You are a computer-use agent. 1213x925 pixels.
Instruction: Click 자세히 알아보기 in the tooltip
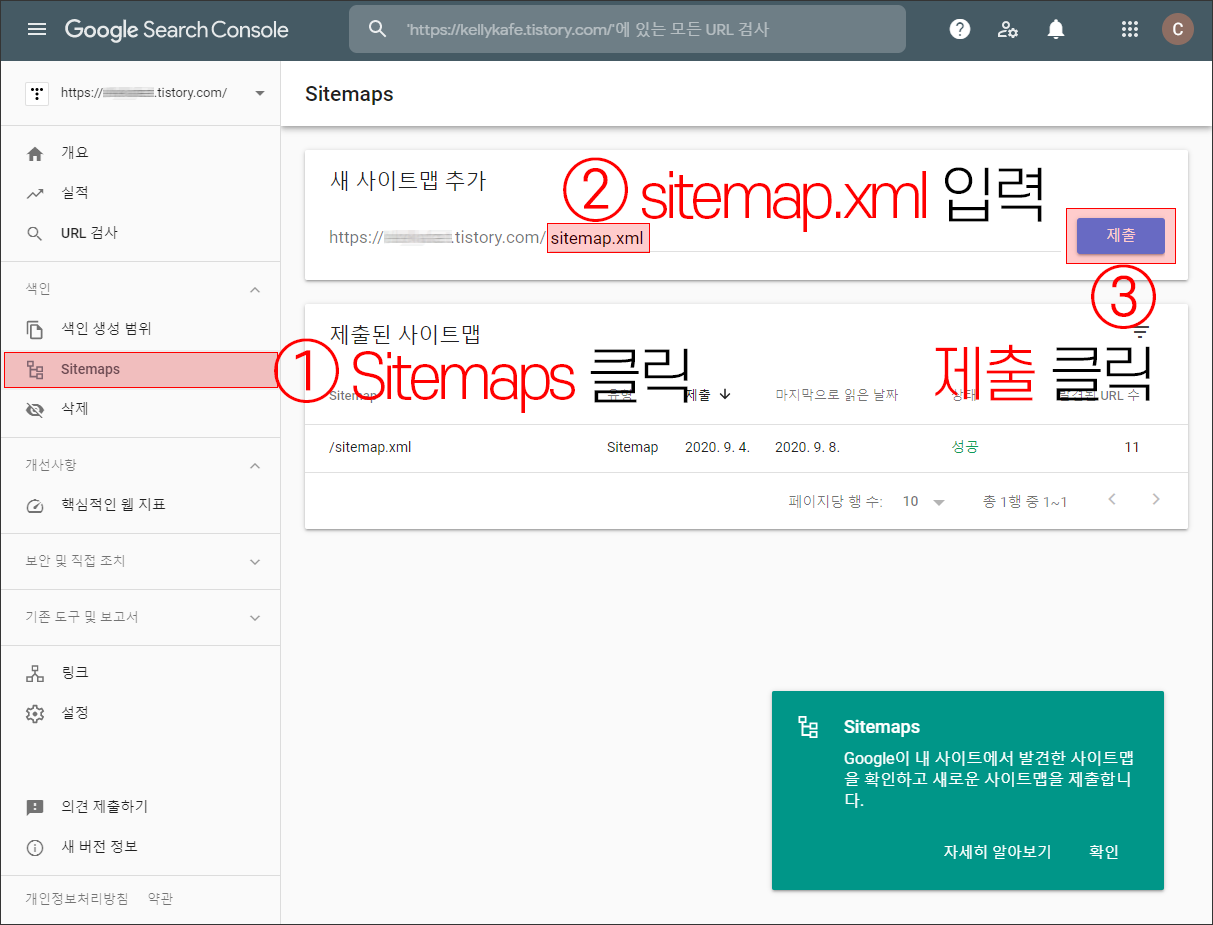coord(997,852)
